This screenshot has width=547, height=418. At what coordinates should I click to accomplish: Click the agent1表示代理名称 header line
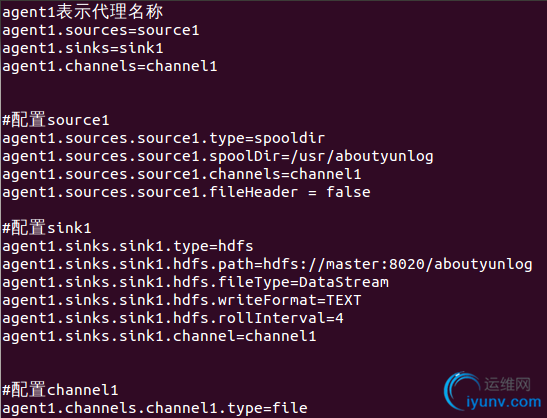pyautogui.click(x=83, y=12)
